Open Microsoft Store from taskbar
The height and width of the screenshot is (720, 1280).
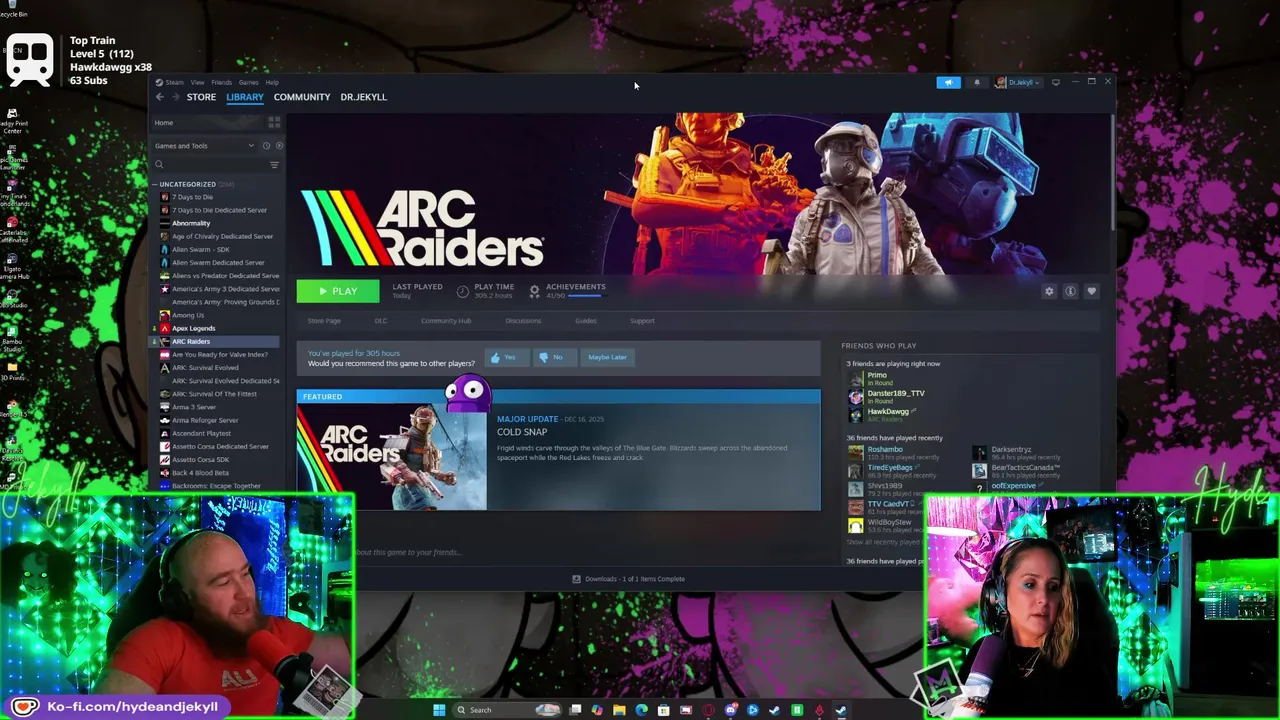pyautogui.click(x=663, y=710)
